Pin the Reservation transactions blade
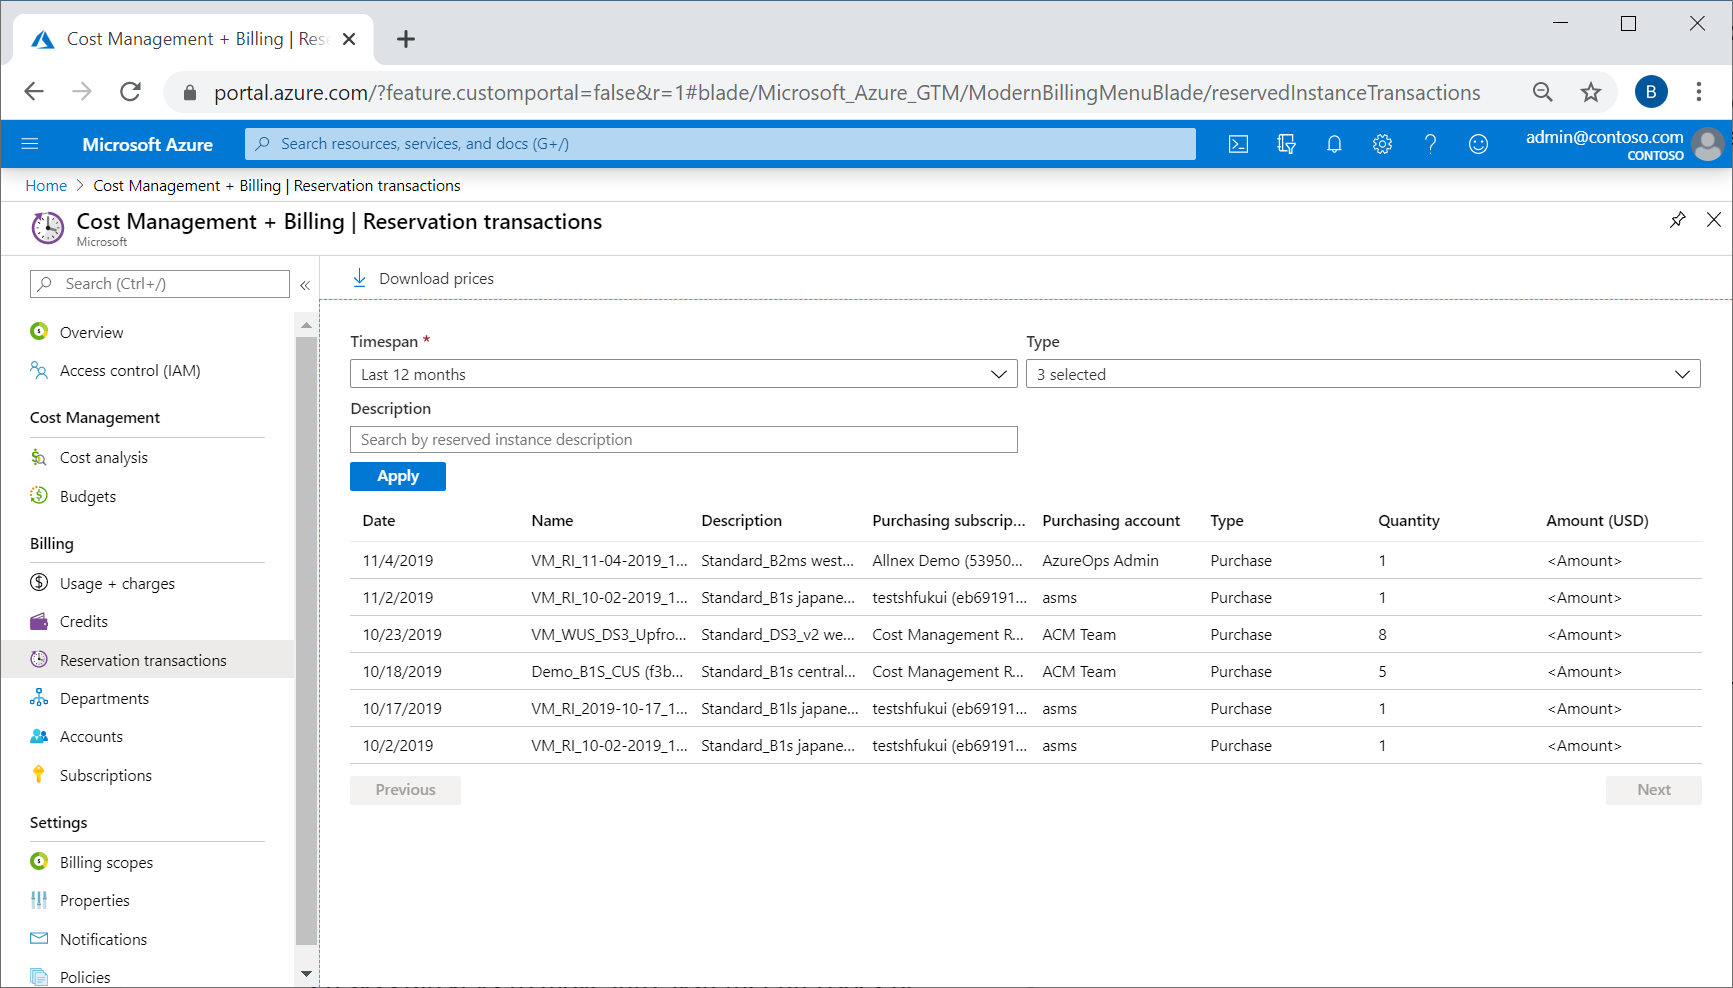This screenshot has height=988, width=1733. coord(1677,220)
